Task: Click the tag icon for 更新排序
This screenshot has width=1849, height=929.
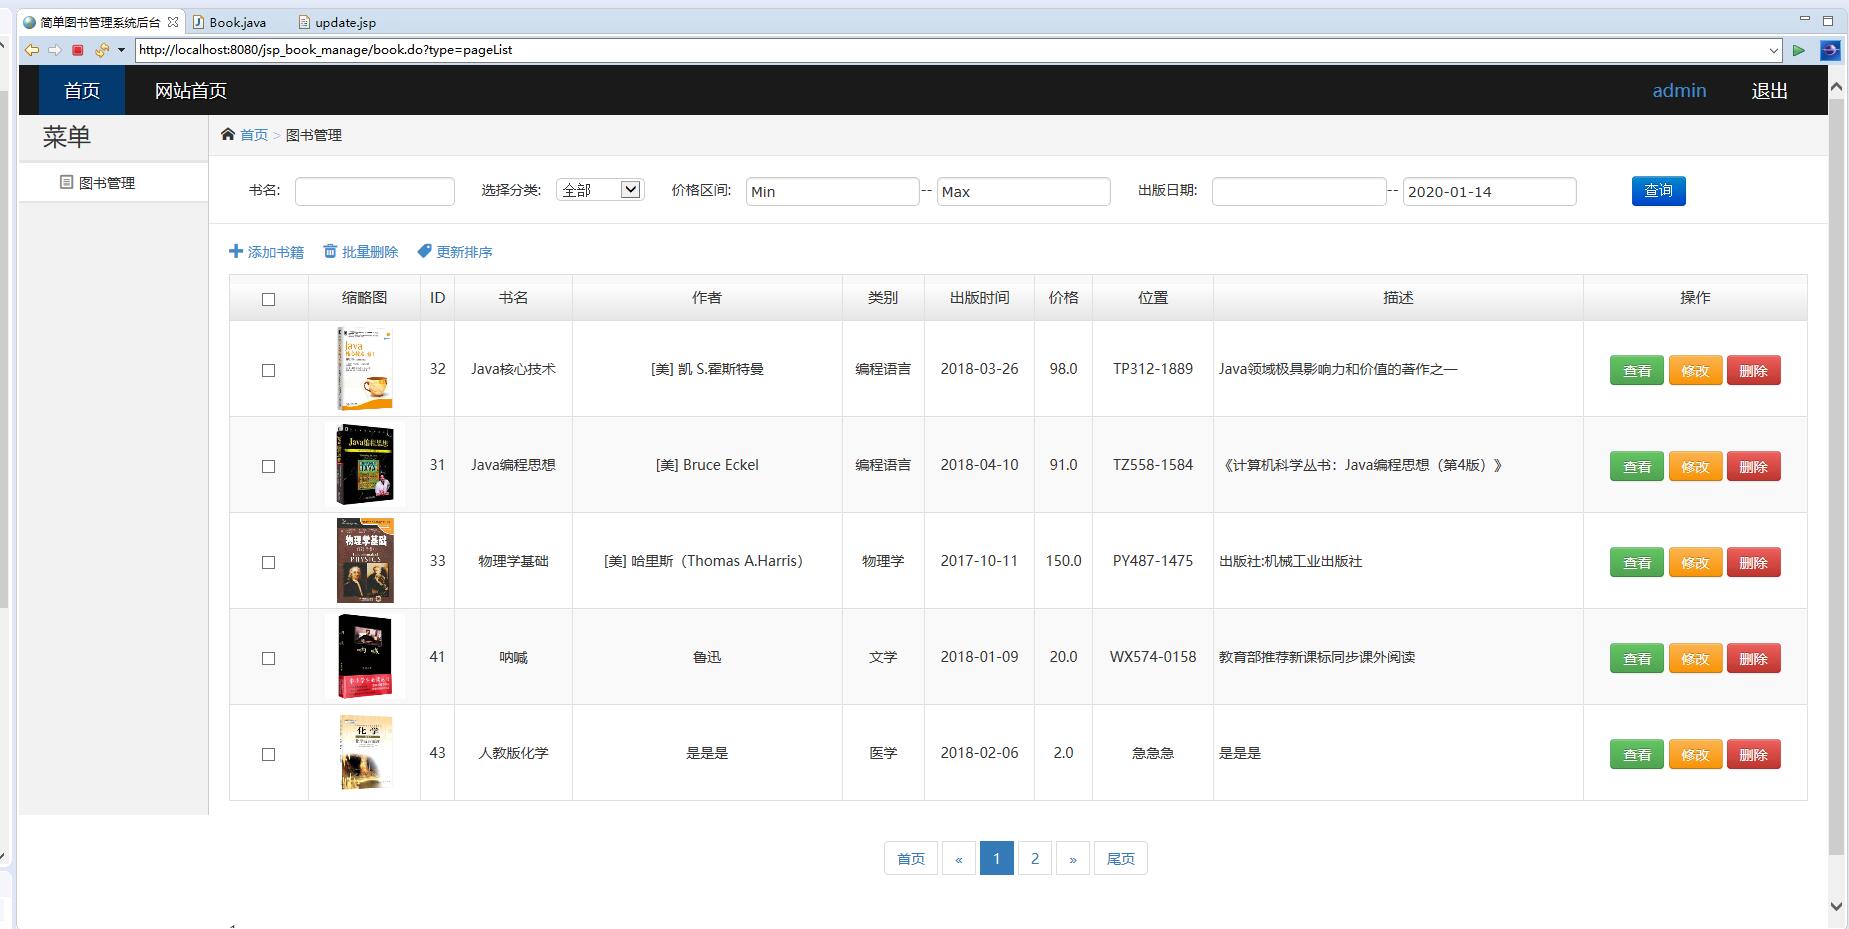Action: (424, 251)
